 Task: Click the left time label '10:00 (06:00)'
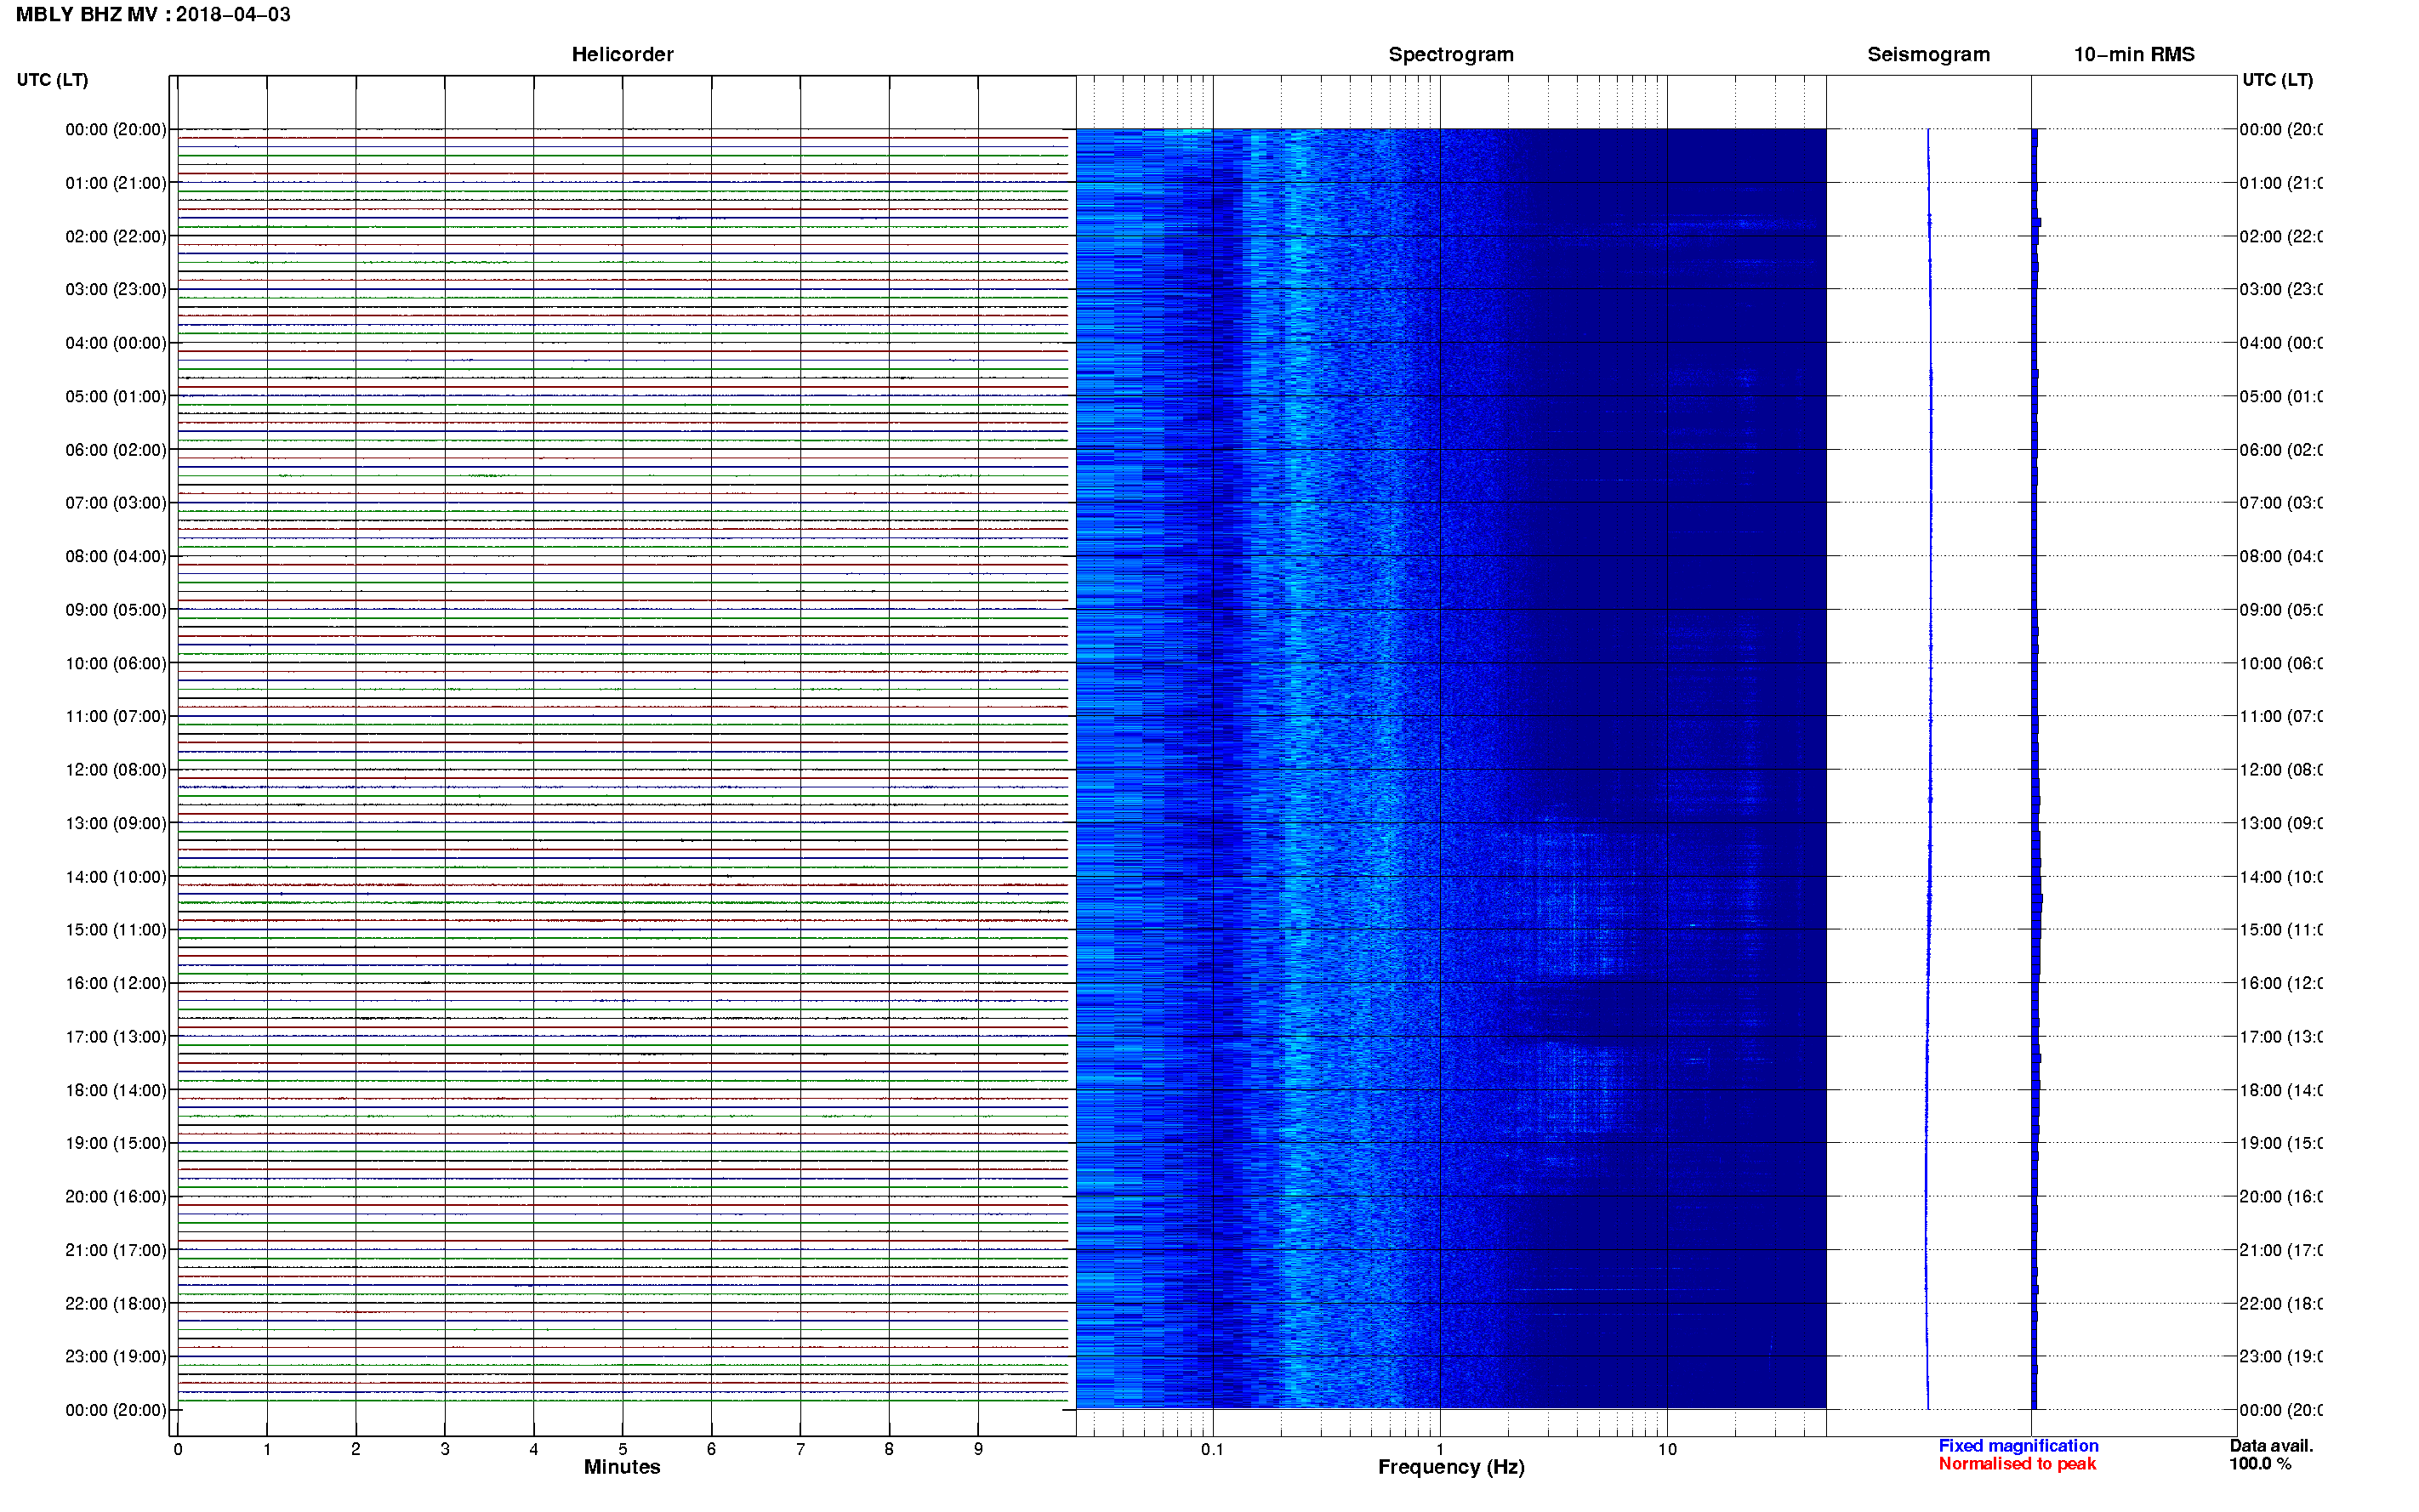(116, 664)
